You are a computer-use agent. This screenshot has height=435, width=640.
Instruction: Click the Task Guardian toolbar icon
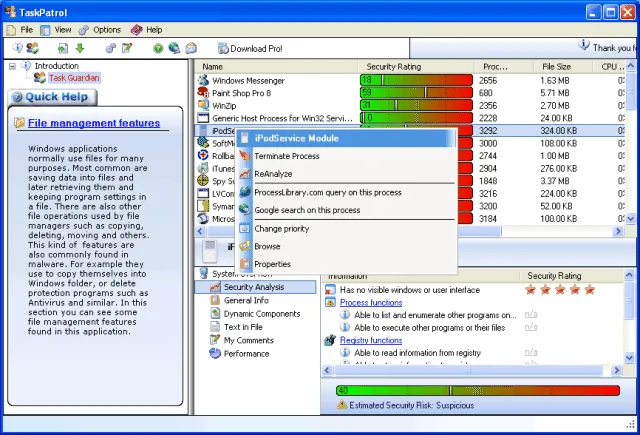33,48
